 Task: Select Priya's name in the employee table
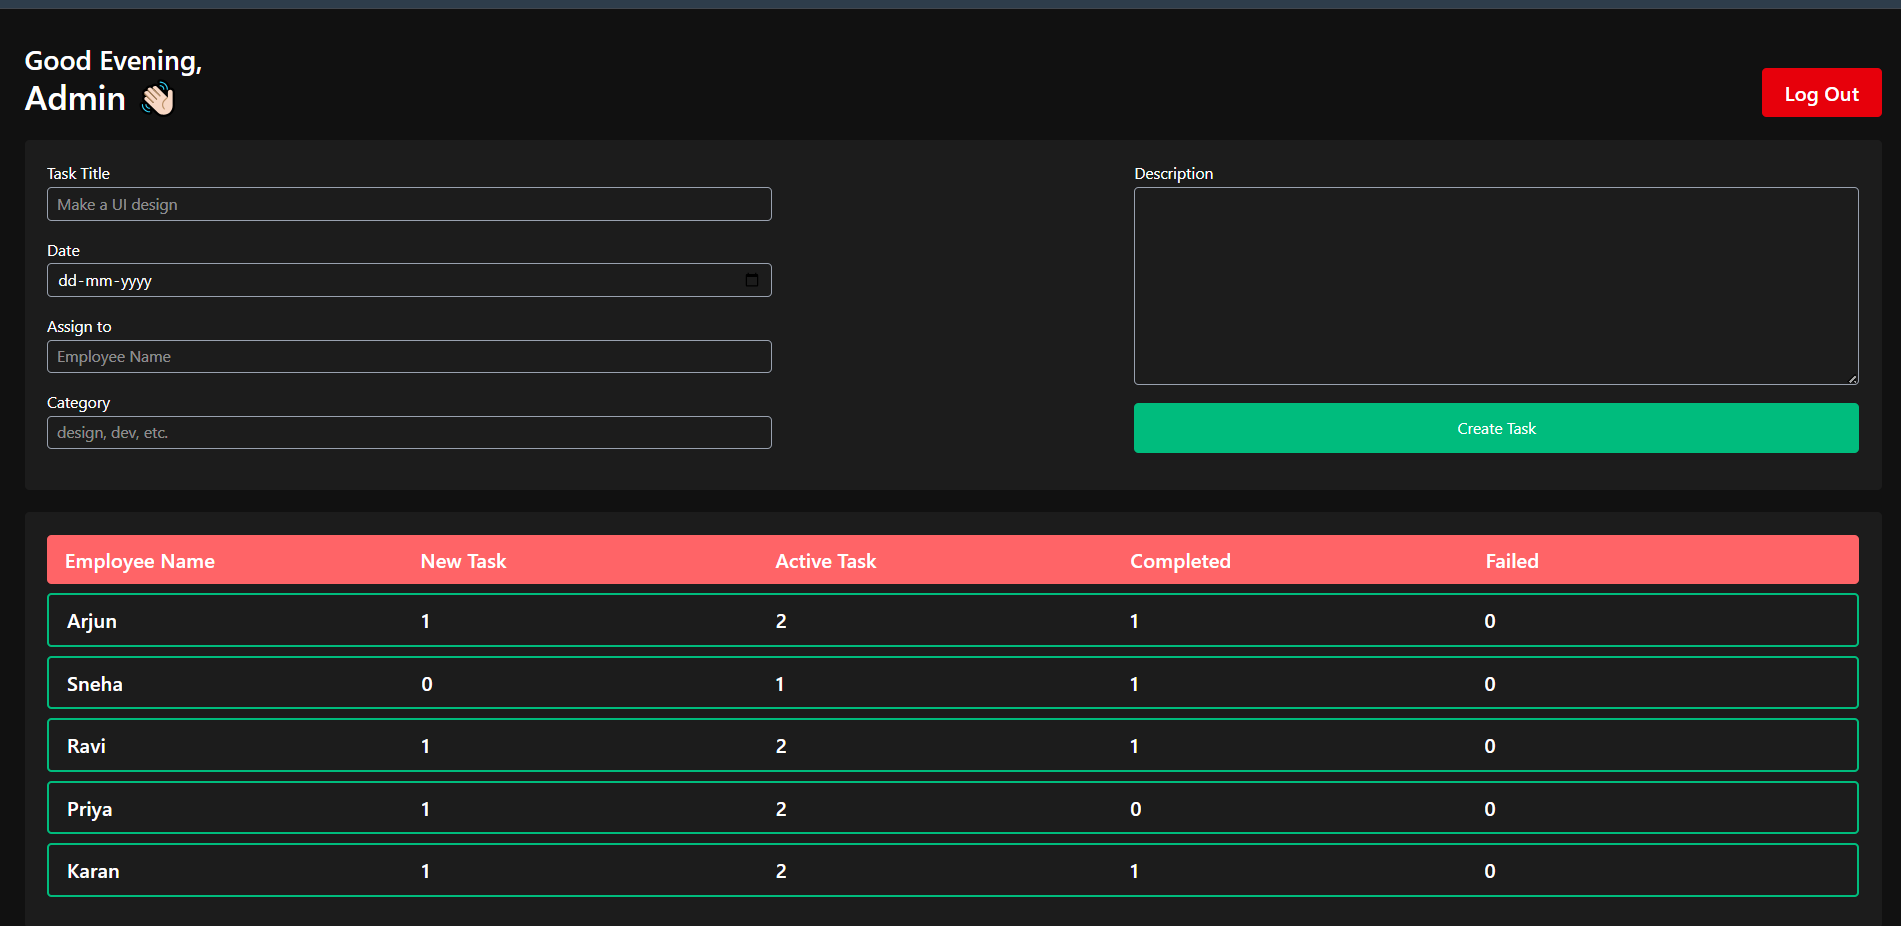pos(89,809)
